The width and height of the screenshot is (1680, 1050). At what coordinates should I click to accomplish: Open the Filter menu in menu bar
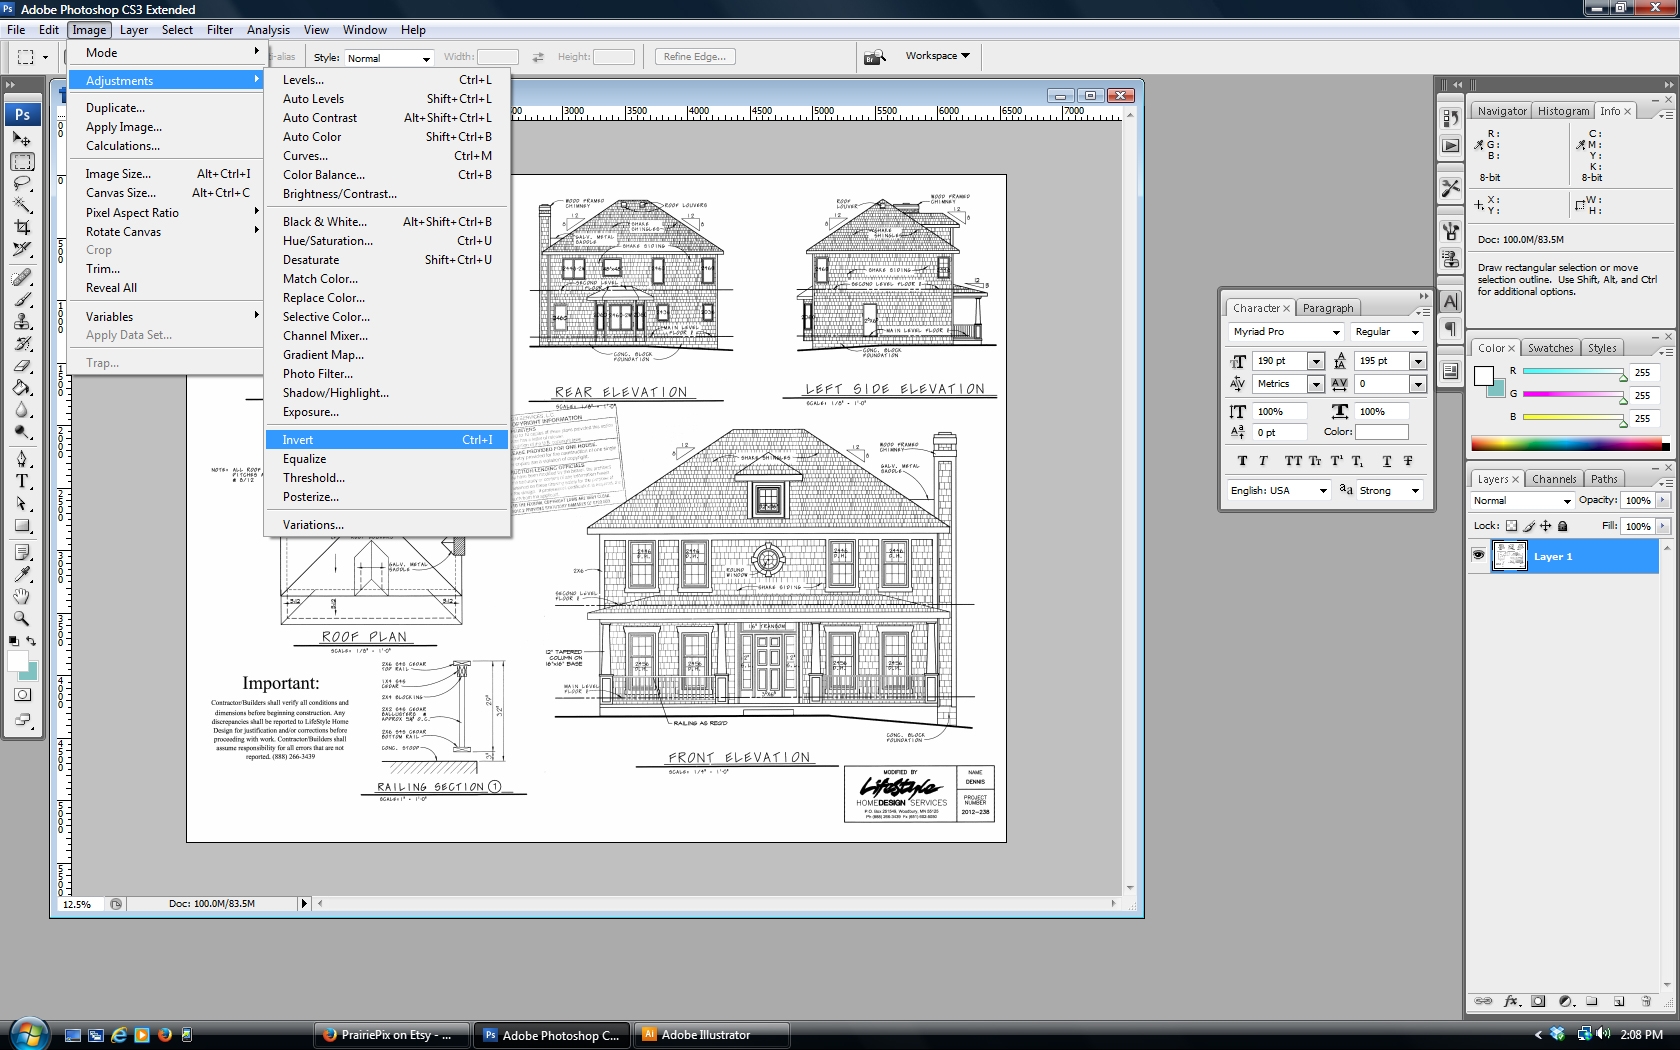[x=220, y=30]
